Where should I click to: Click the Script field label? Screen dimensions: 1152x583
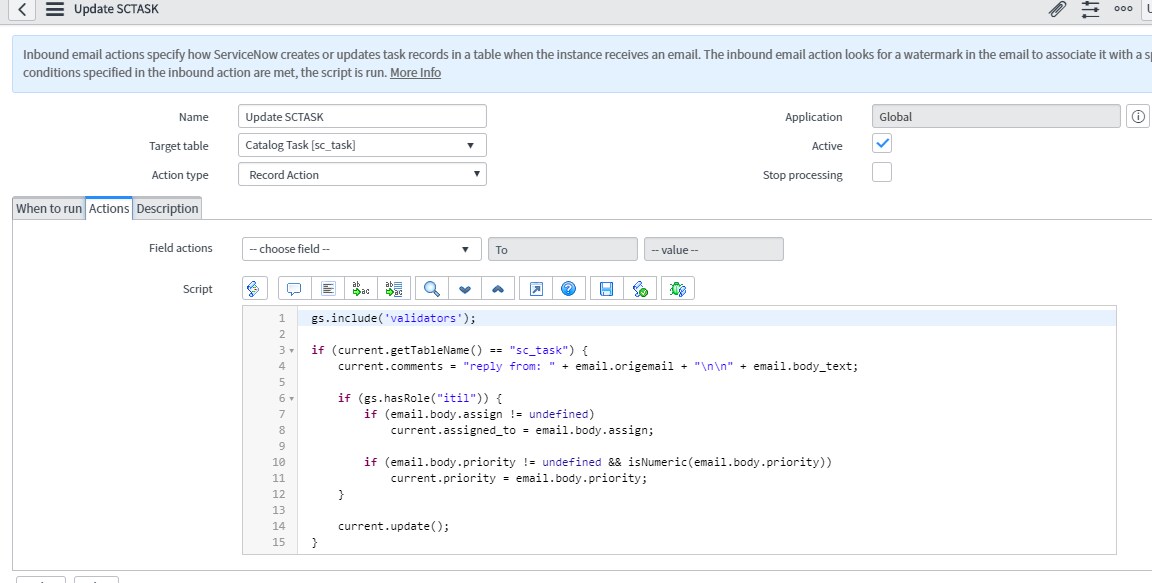click(198, 289)
